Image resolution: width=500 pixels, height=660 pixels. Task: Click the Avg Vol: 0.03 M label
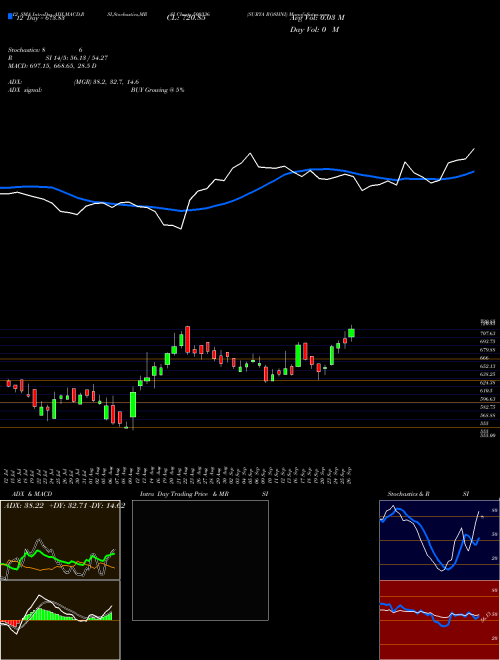(x=317, y=18)
